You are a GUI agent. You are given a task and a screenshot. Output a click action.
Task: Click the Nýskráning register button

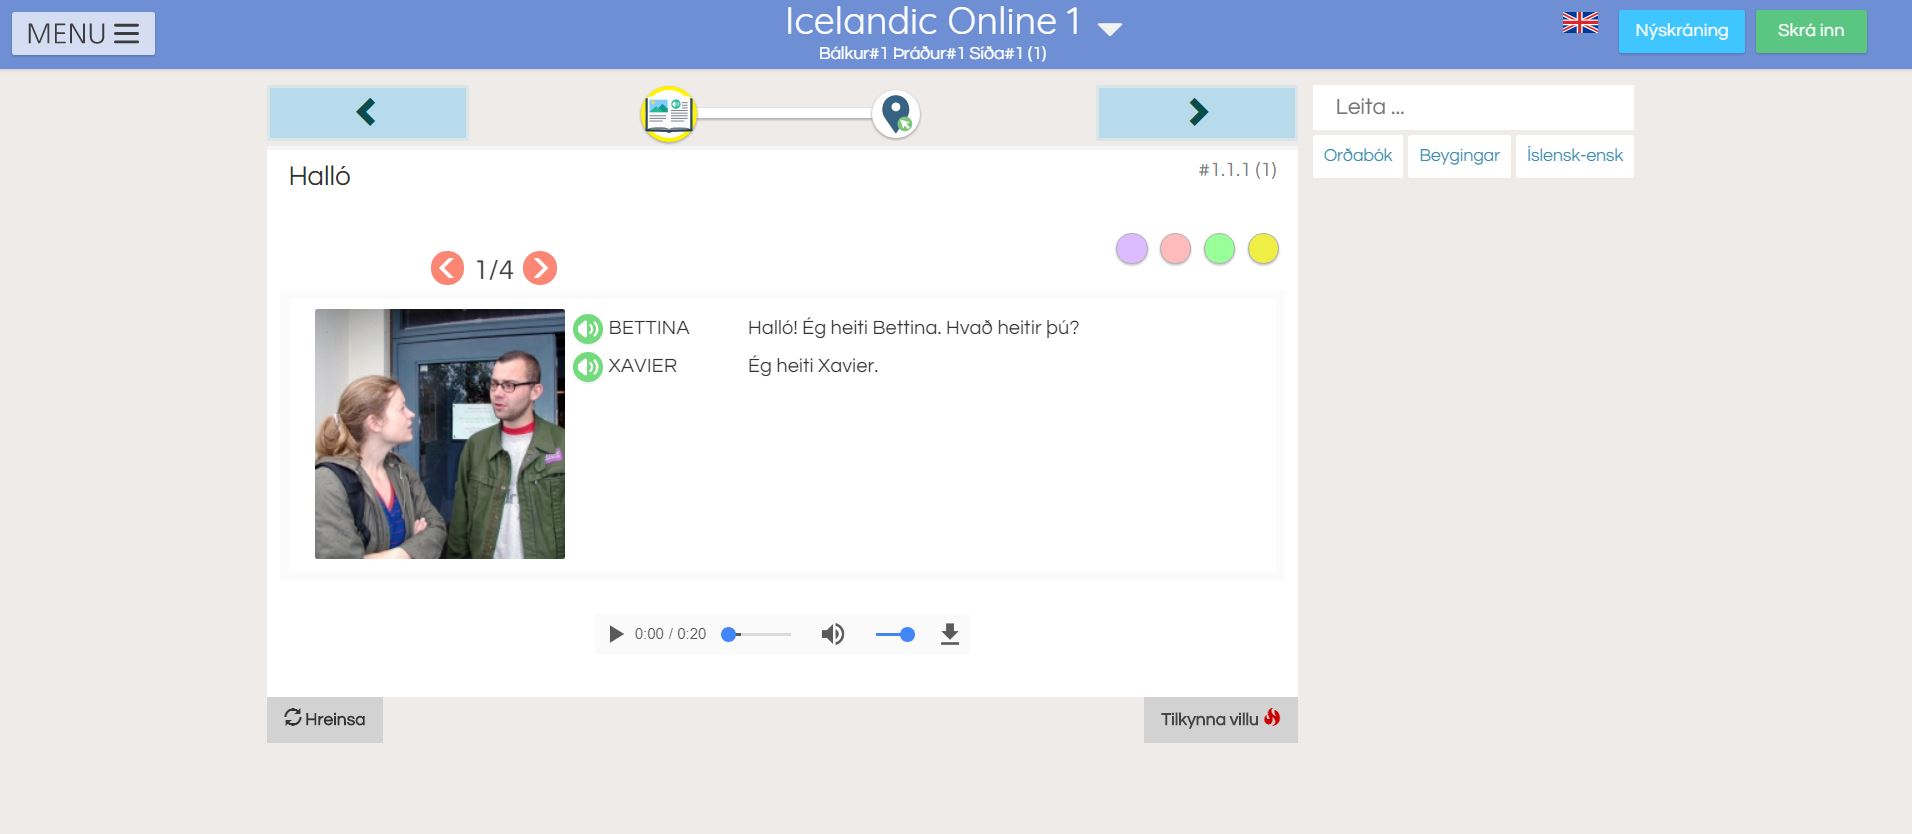1681,31
